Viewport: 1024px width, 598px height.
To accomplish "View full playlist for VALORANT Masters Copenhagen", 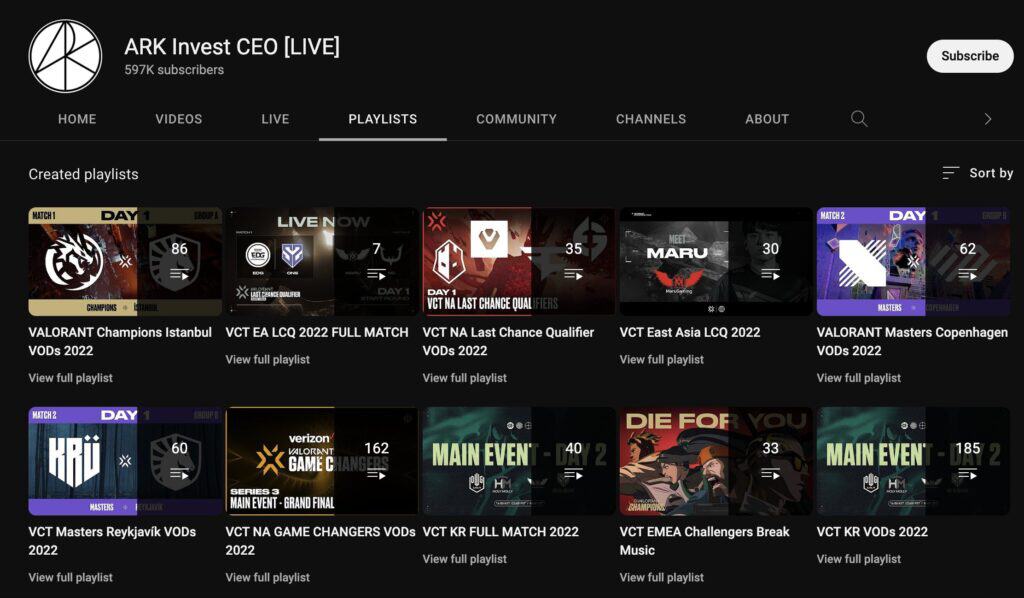I will (859, 378).
